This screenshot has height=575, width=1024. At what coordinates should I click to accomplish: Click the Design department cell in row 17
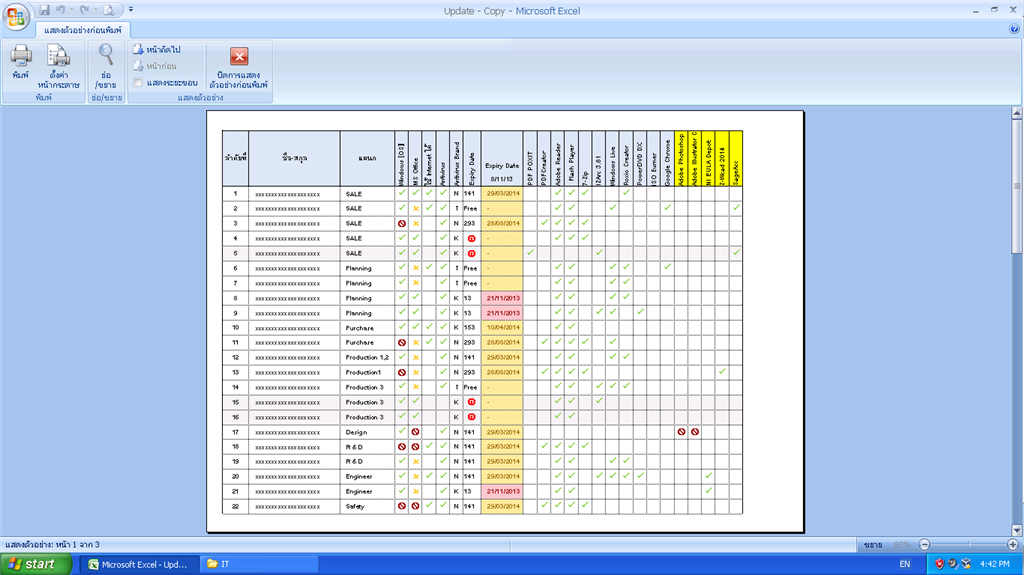point(367,432)
